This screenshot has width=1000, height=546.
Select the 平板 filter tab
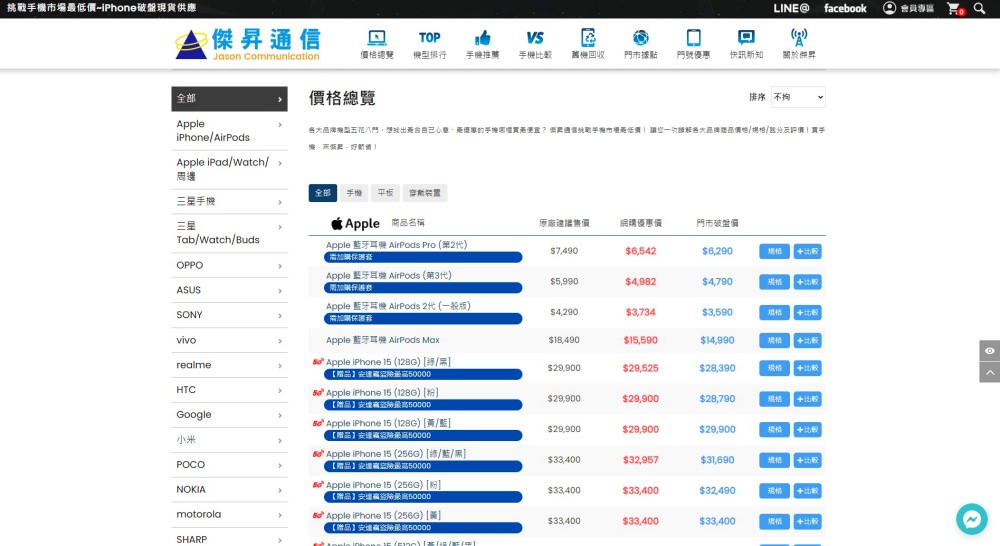click(385, 193)
